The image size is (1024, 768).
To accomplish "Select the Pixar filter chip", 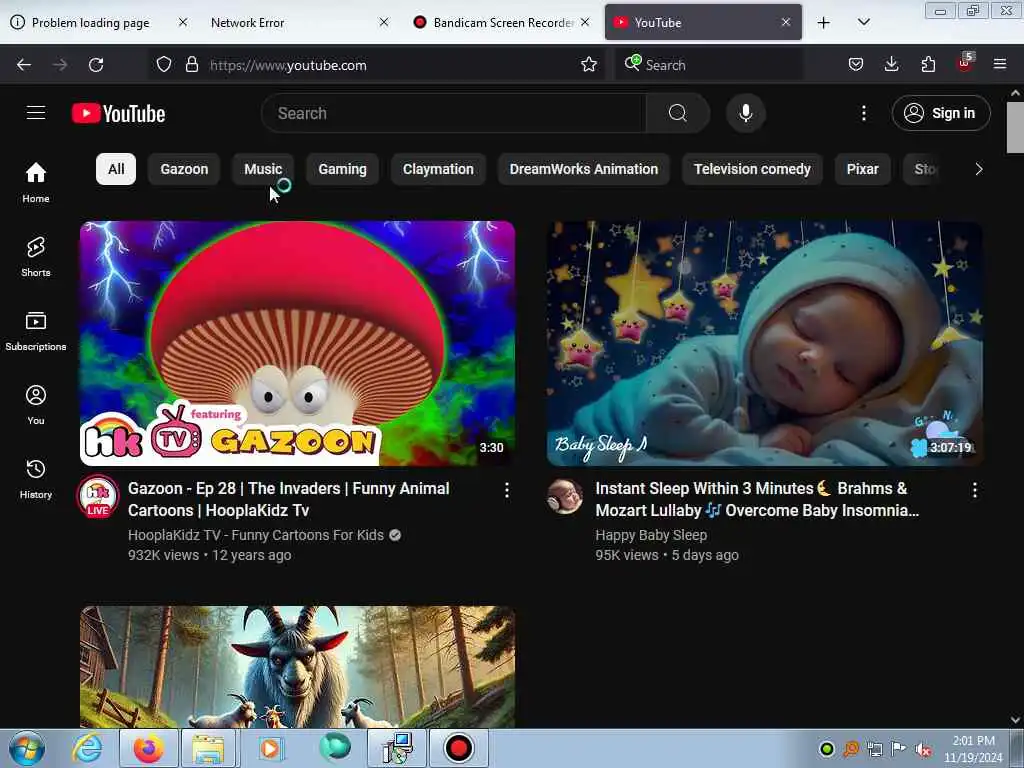I will [x=863, y=169].
